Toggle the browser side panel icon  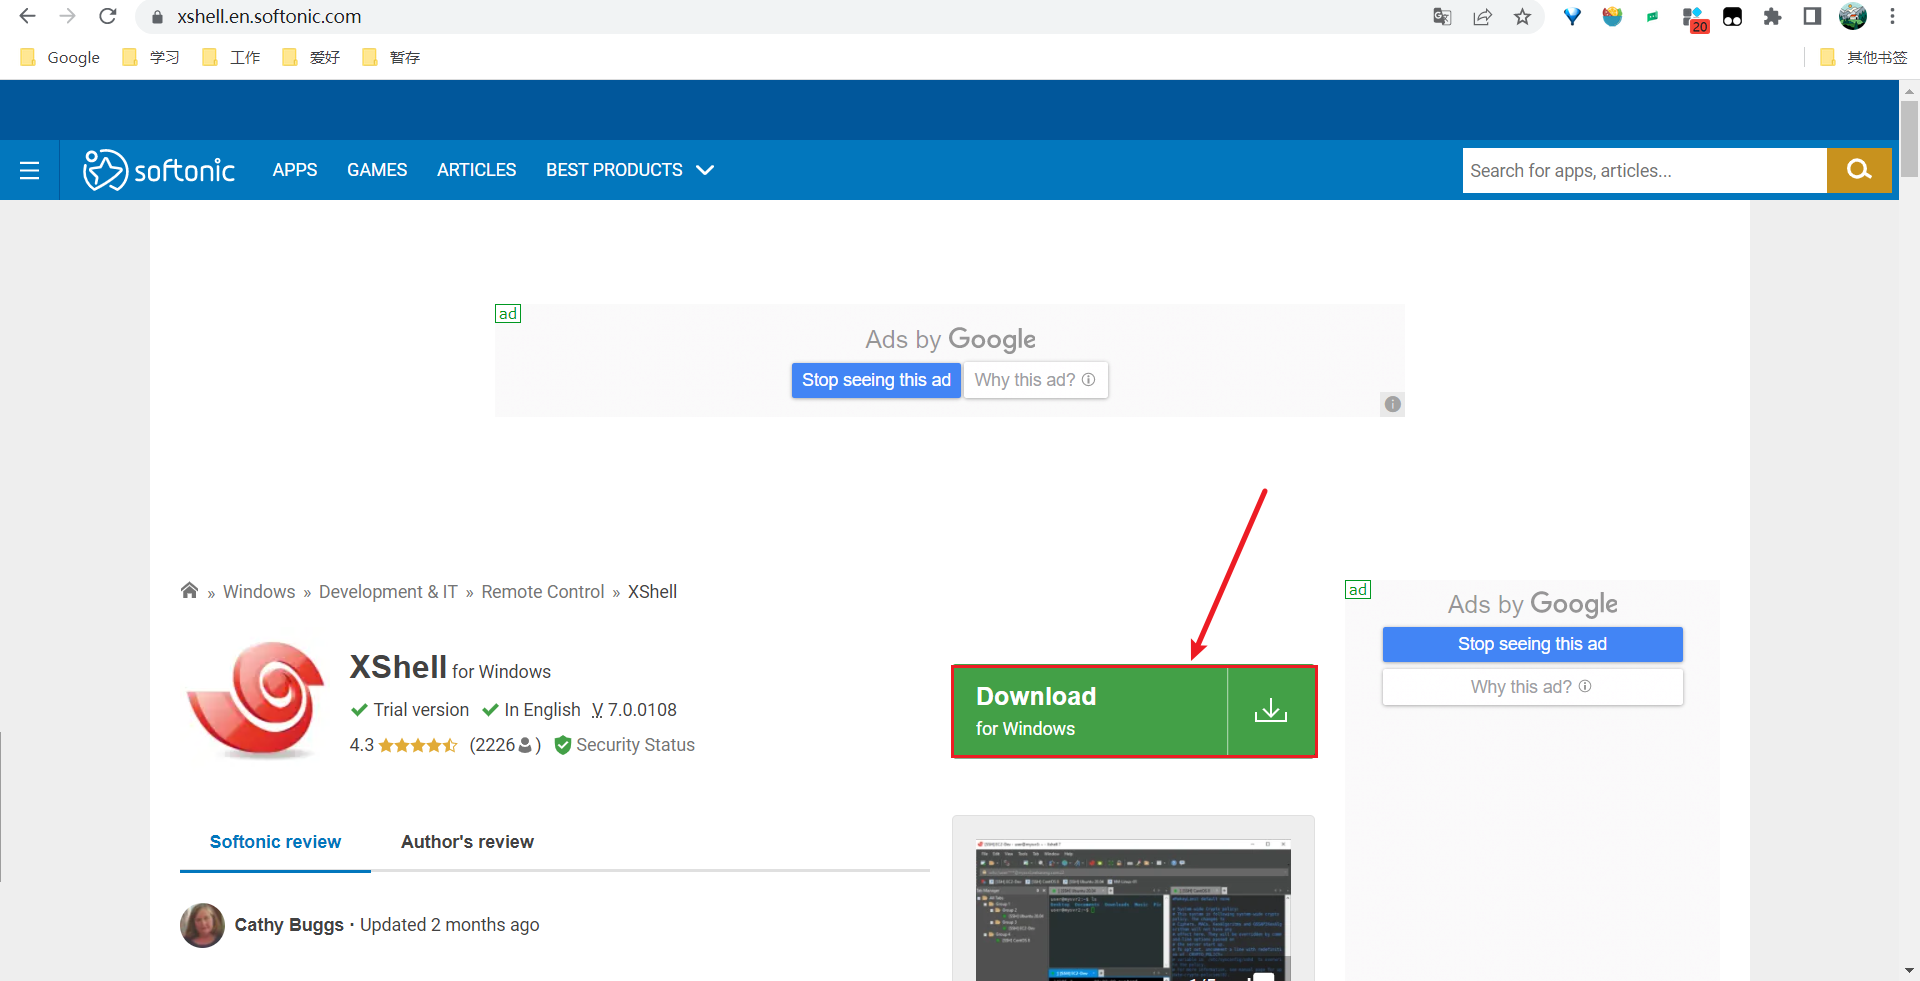pos(1812,16)
